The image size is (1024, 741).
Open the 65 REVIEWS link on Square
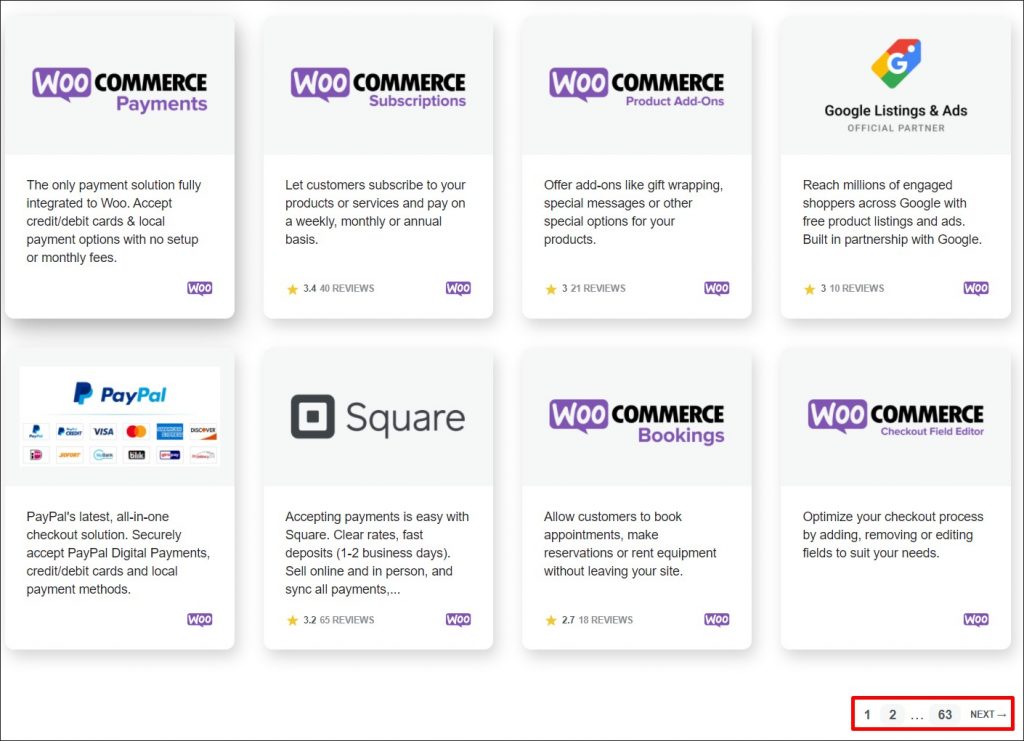[x=347, y=620]
